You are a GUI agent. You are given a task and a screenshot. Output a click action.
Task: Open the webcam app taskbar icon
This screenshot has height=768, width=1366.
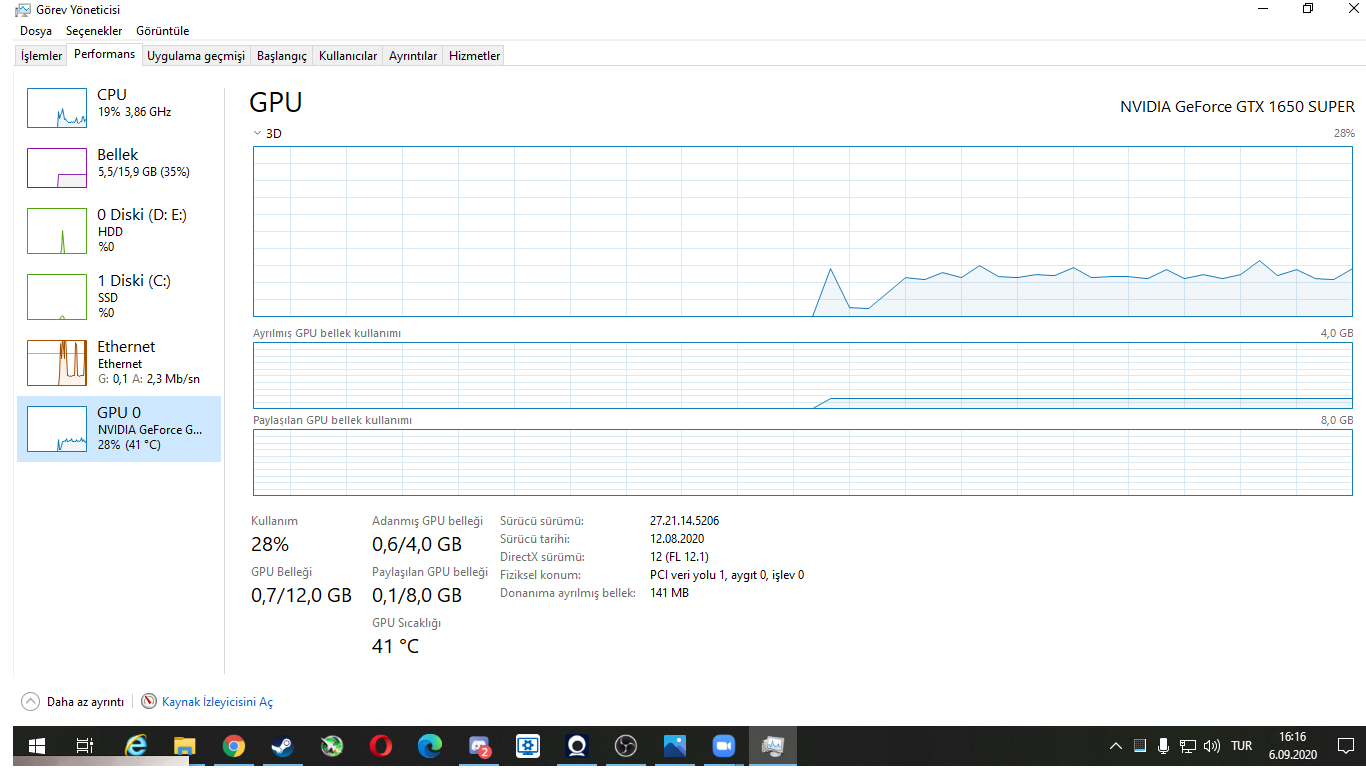(x=577, y=746)
